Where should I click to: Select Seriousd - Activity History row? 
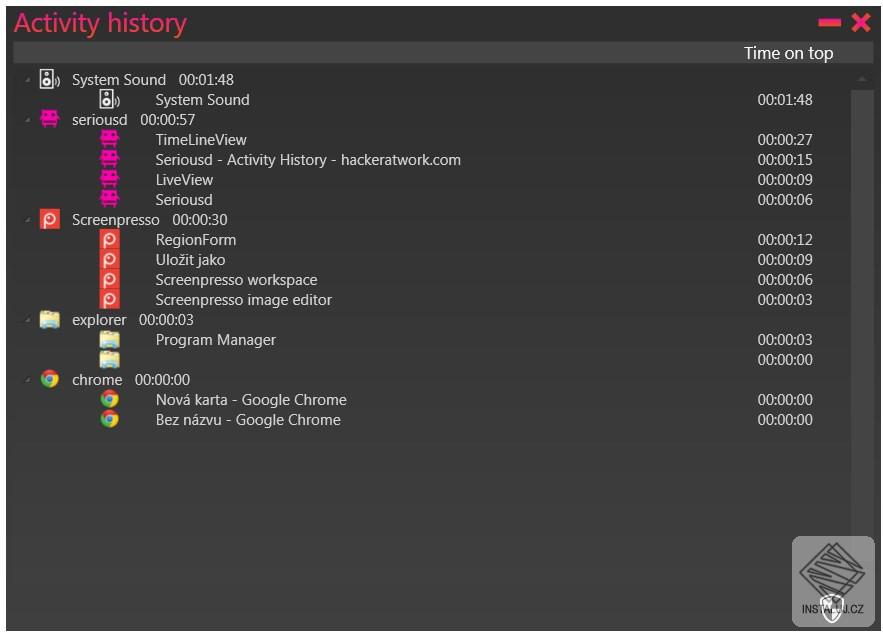pos(307,160)
